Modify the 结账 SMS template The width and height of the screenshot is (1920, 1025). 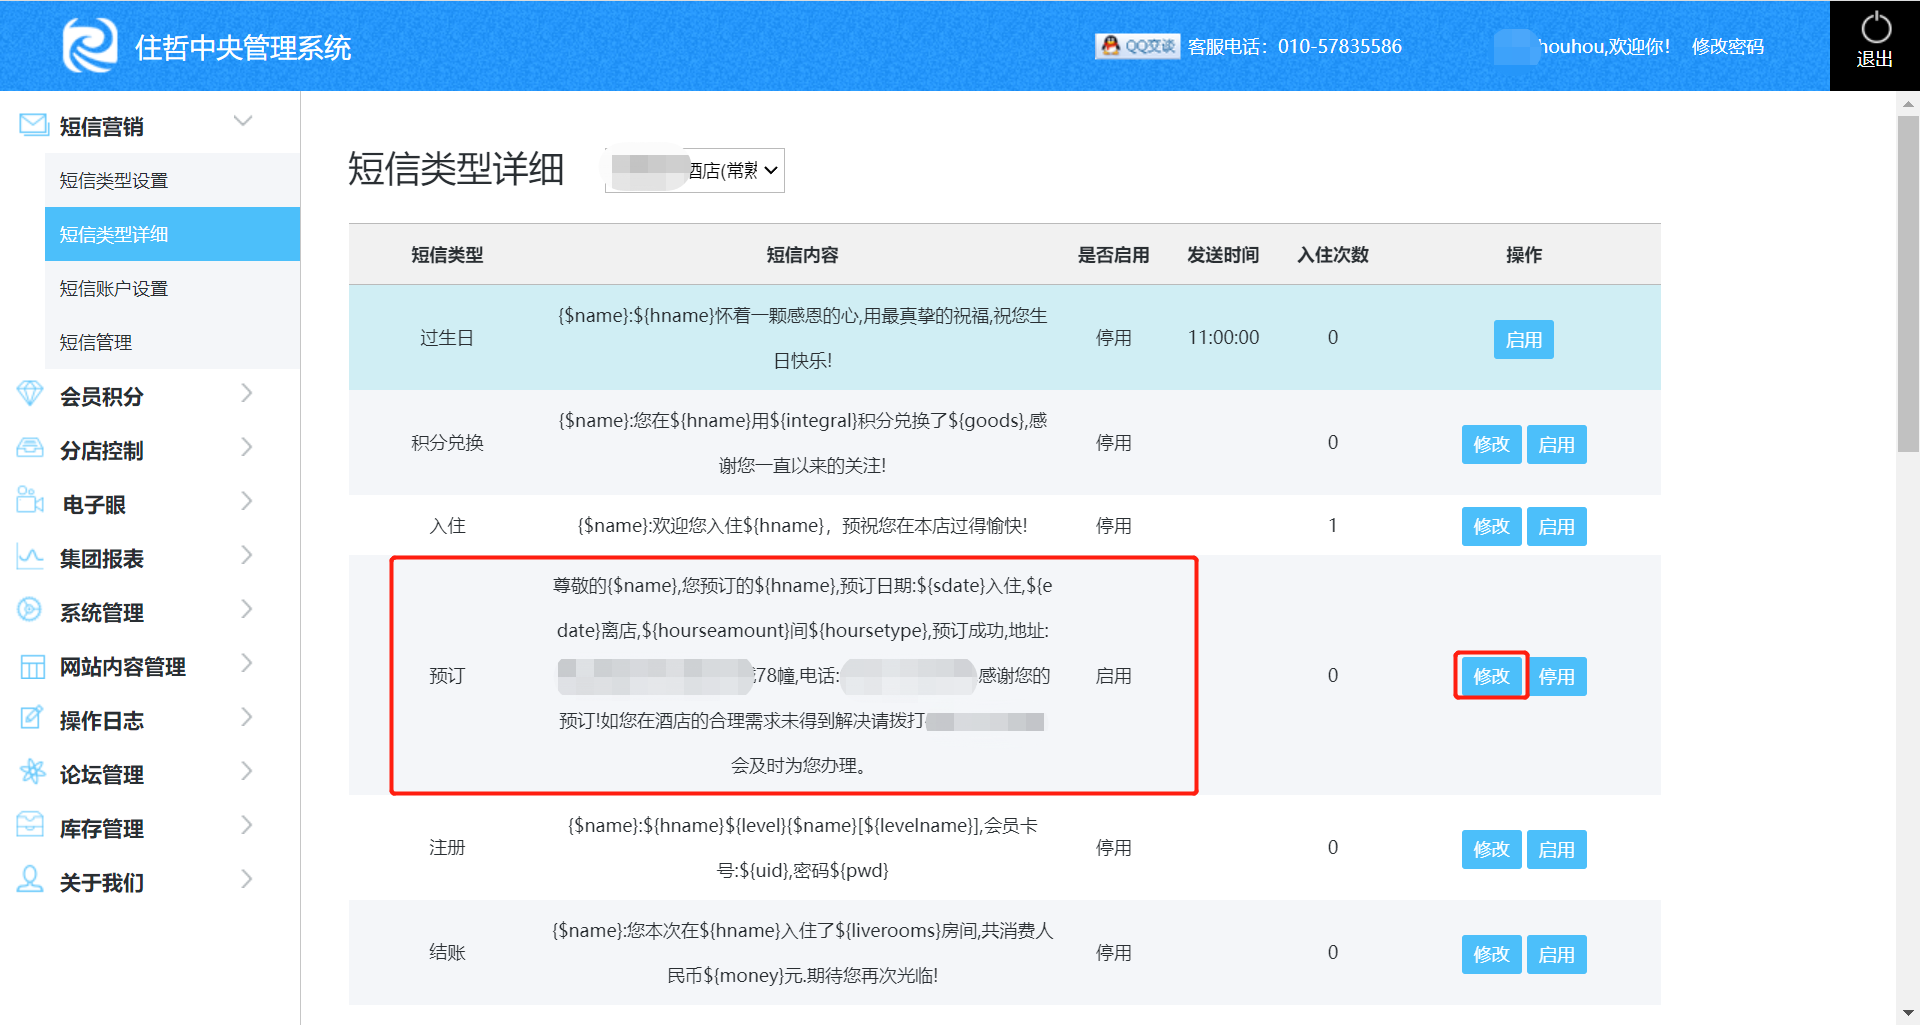[x=1491, y=954]
